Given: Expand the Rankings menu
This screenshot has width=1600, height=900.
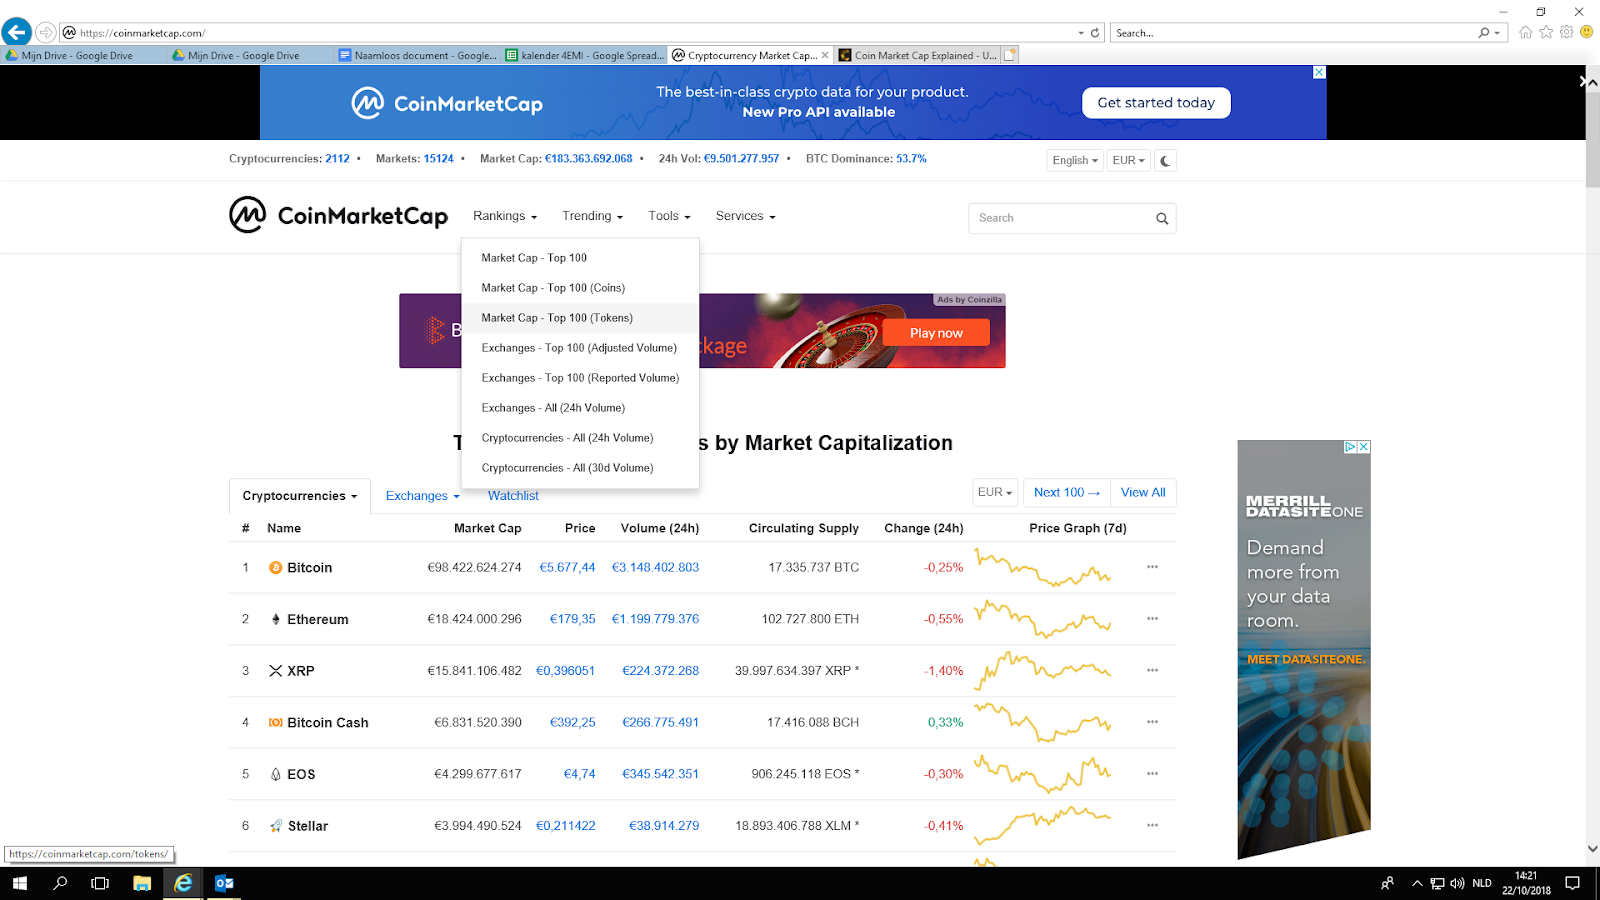Looking at the screenshot, I should tap(505, 216).
